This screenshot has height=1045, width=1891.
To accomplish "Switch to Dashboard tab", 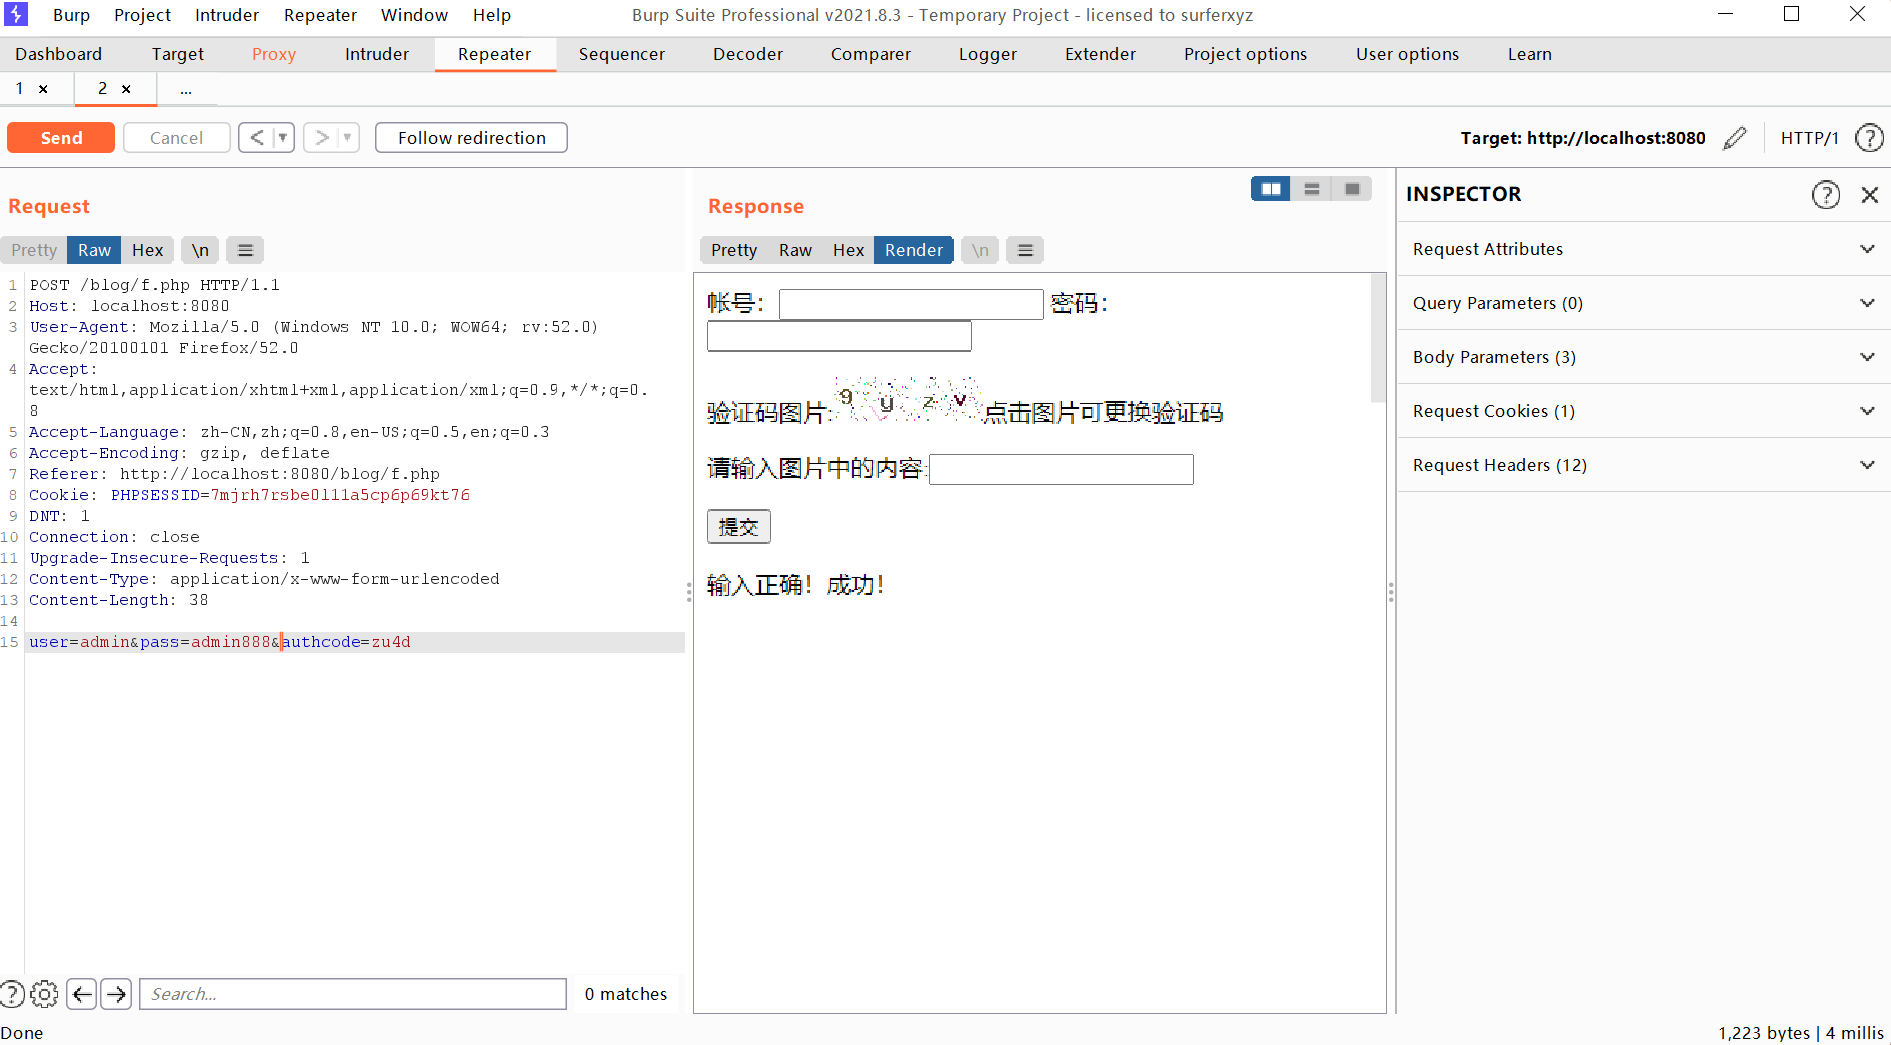I will point(58,54).
